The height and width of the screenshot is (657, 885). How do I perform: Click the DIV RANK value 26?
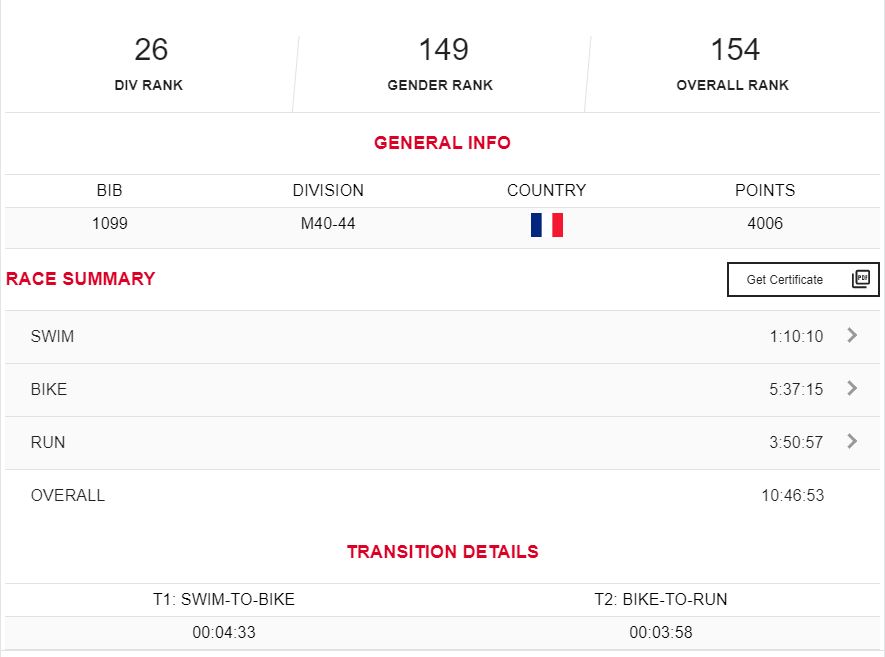point(151,50)
